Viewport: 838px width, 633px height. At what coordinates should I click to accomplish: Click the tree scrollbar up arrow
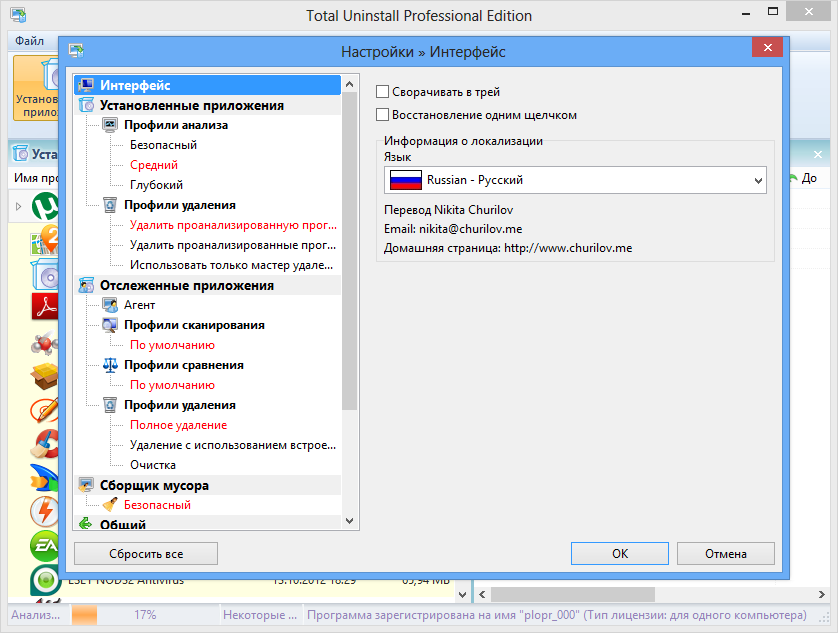[x=350, y=84]
